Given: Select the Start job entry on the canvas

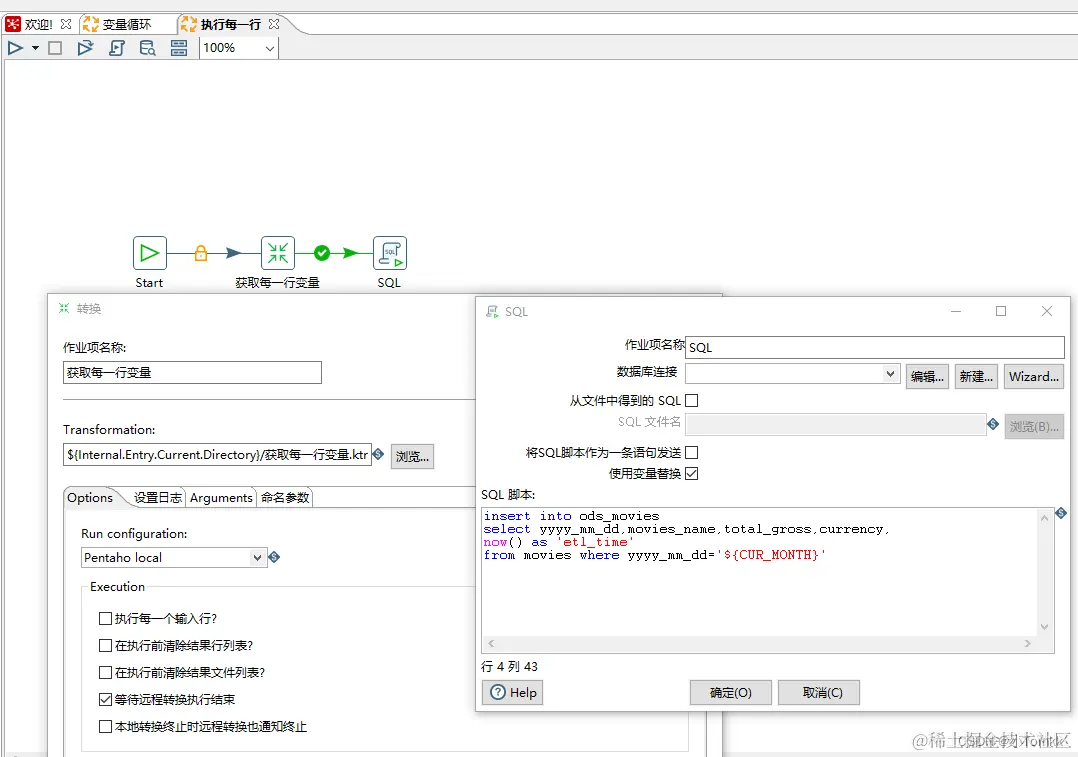Looking at the screenshot, I should (149, 253).
